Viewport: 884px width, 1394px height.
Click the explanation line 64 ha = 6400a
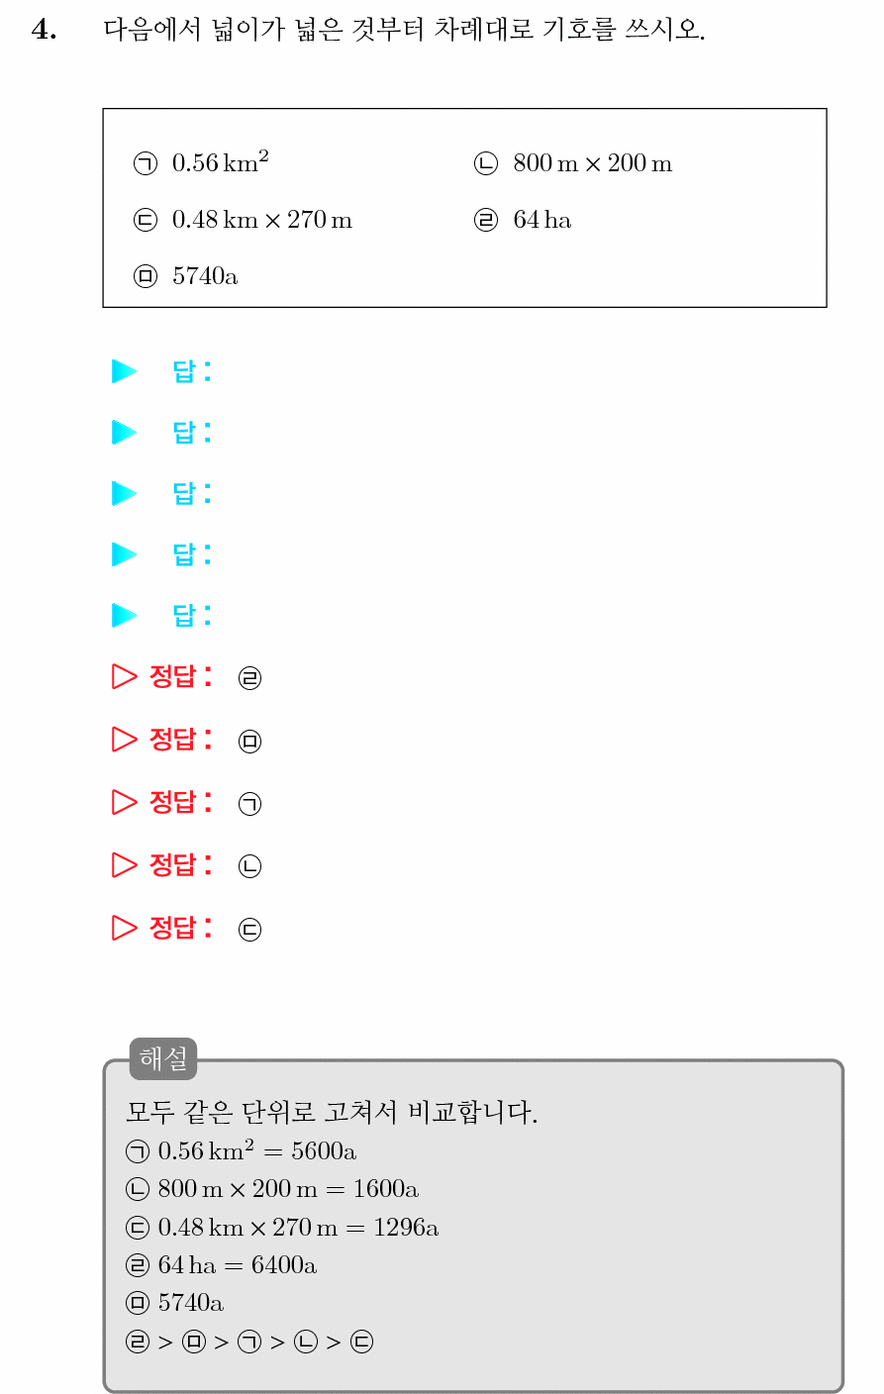tap(222, 1265)
